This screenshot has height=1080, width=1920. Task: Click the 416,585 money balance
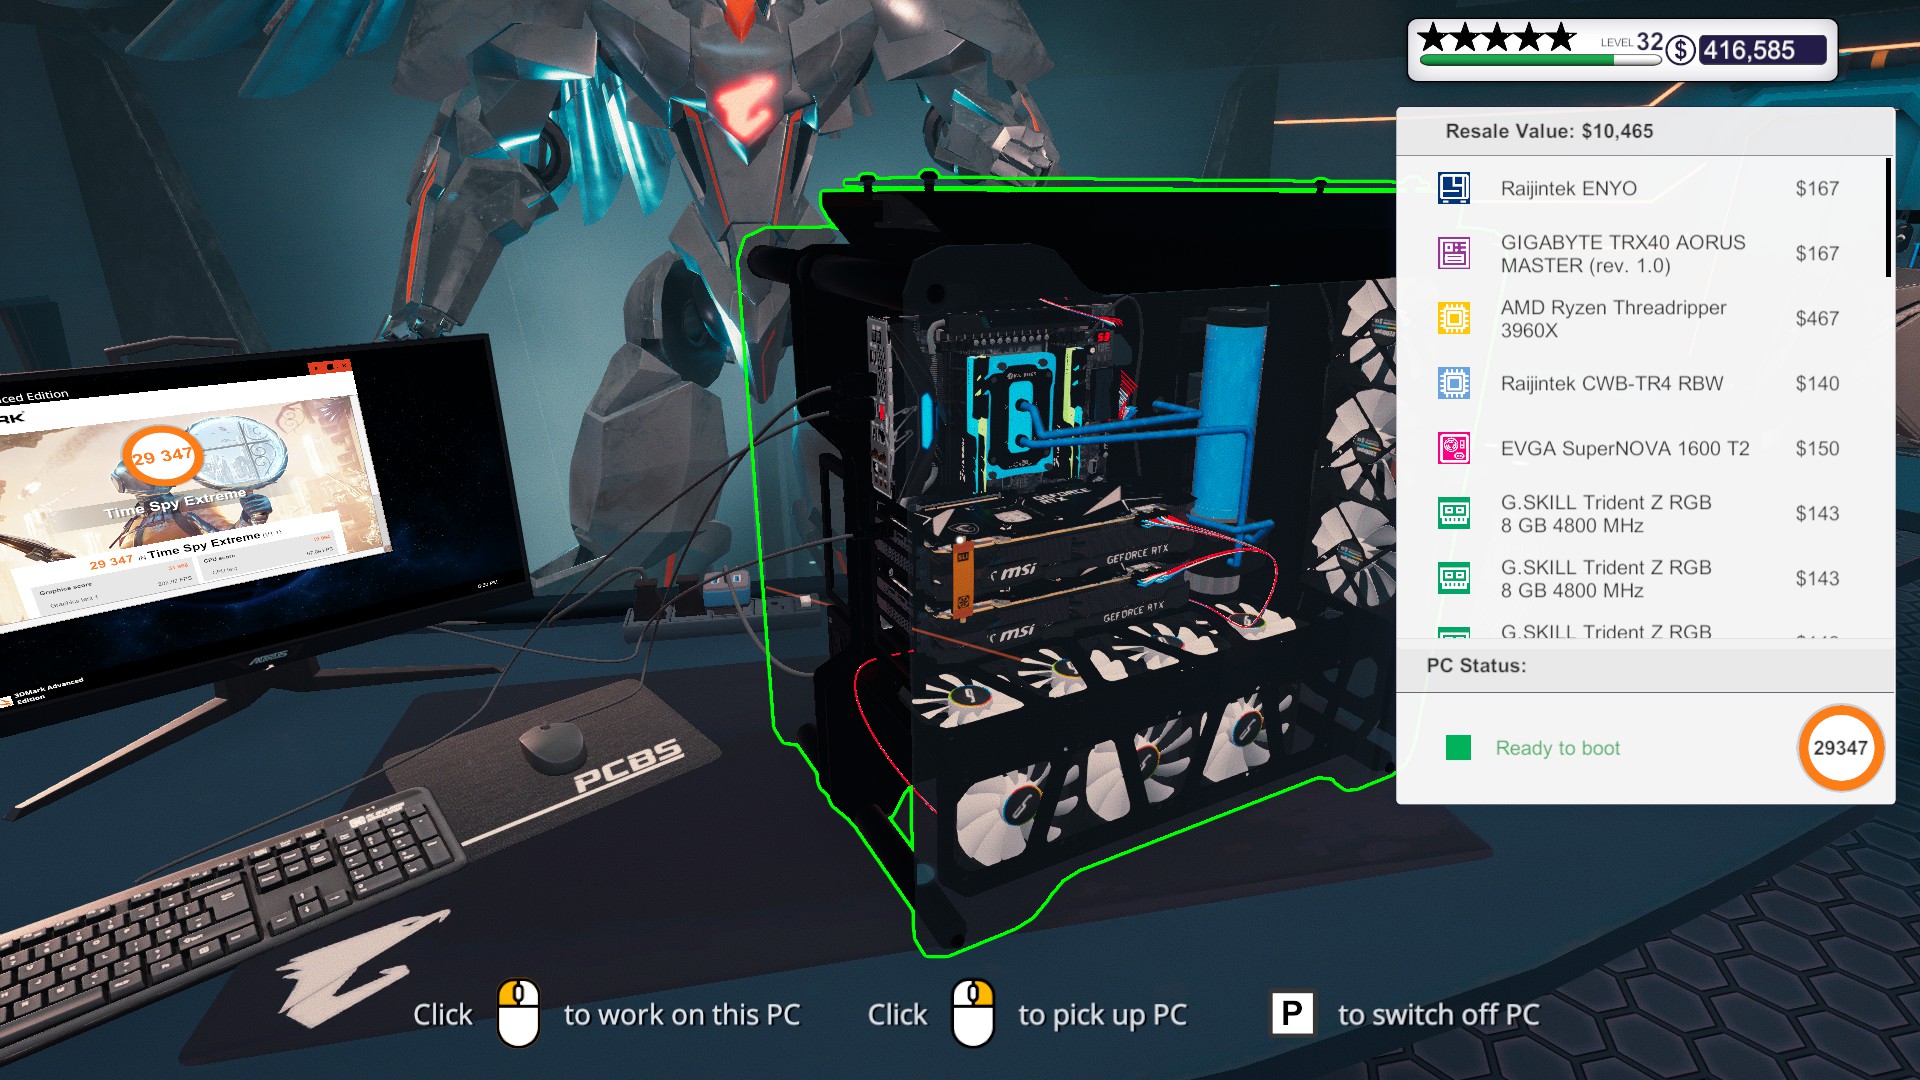[1762, 50]
